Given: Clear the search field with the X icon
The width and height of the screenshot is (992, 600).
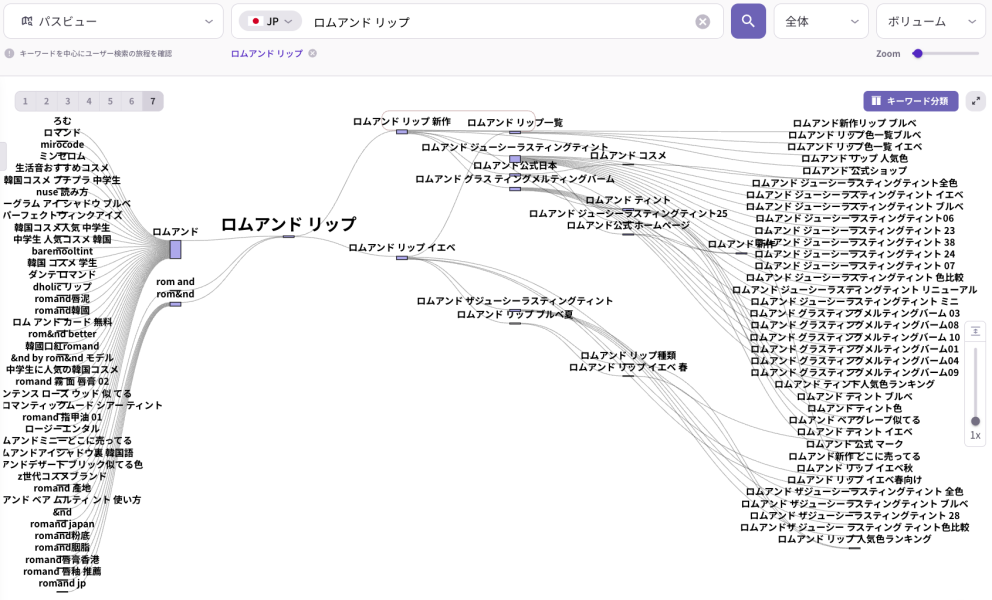Looking at the screenshot, I should point(702,22).
